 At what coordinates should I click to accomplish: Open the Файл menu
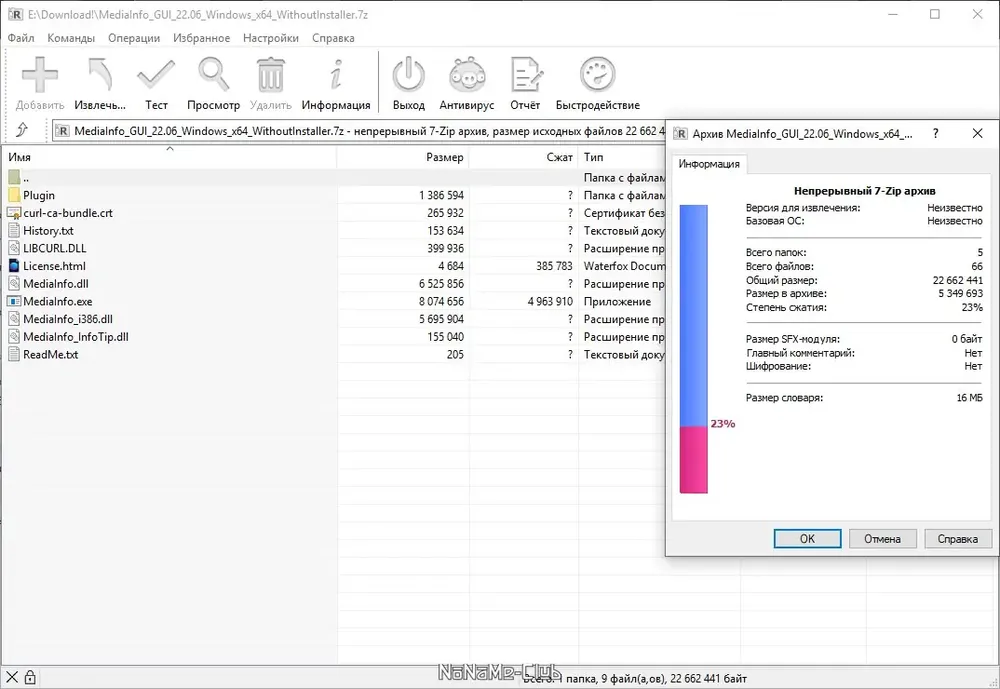coord(21,38)
